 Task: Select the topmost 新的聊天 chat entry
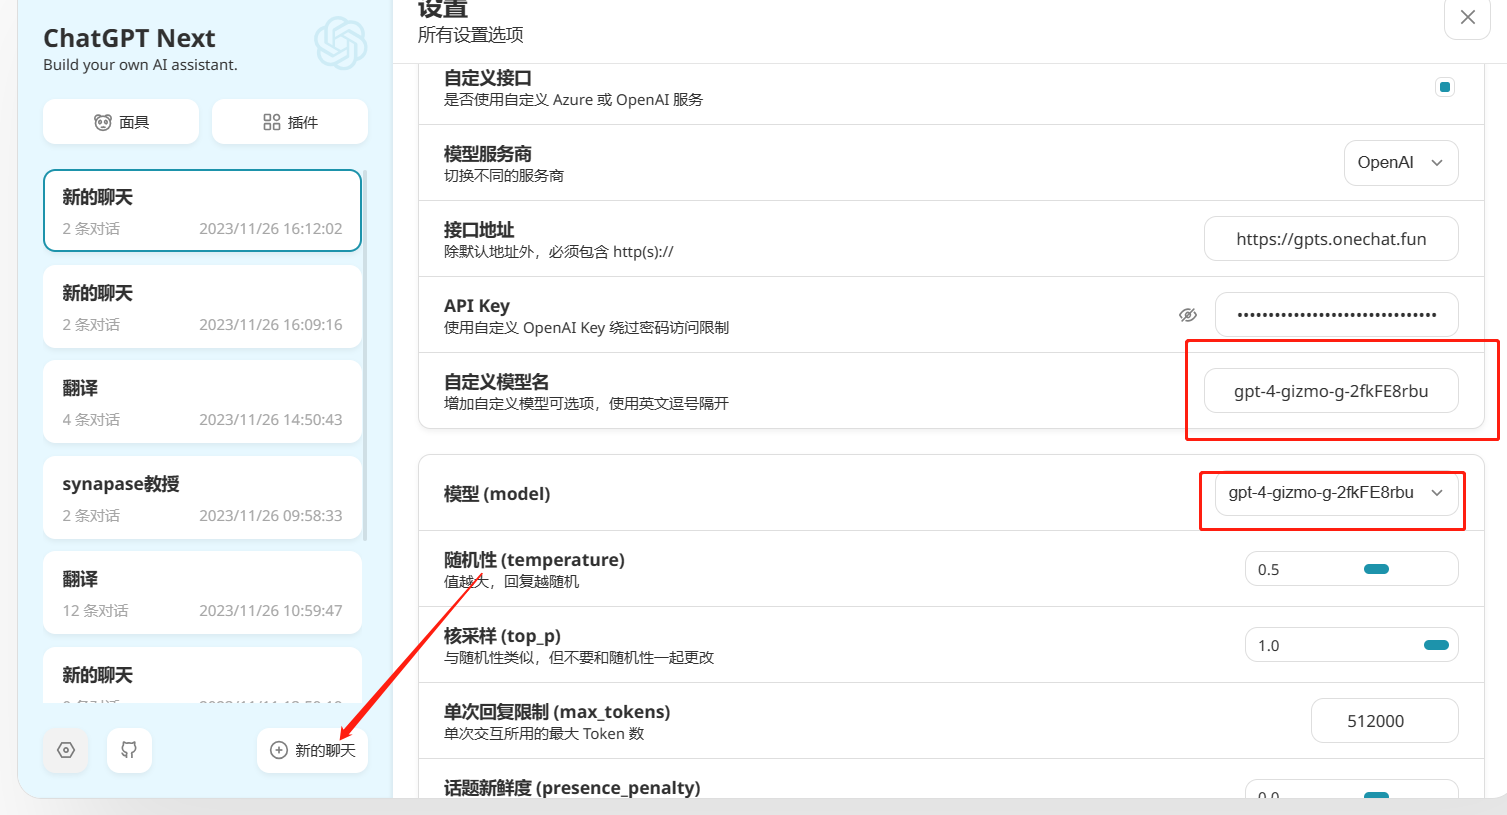click(202, 210)
